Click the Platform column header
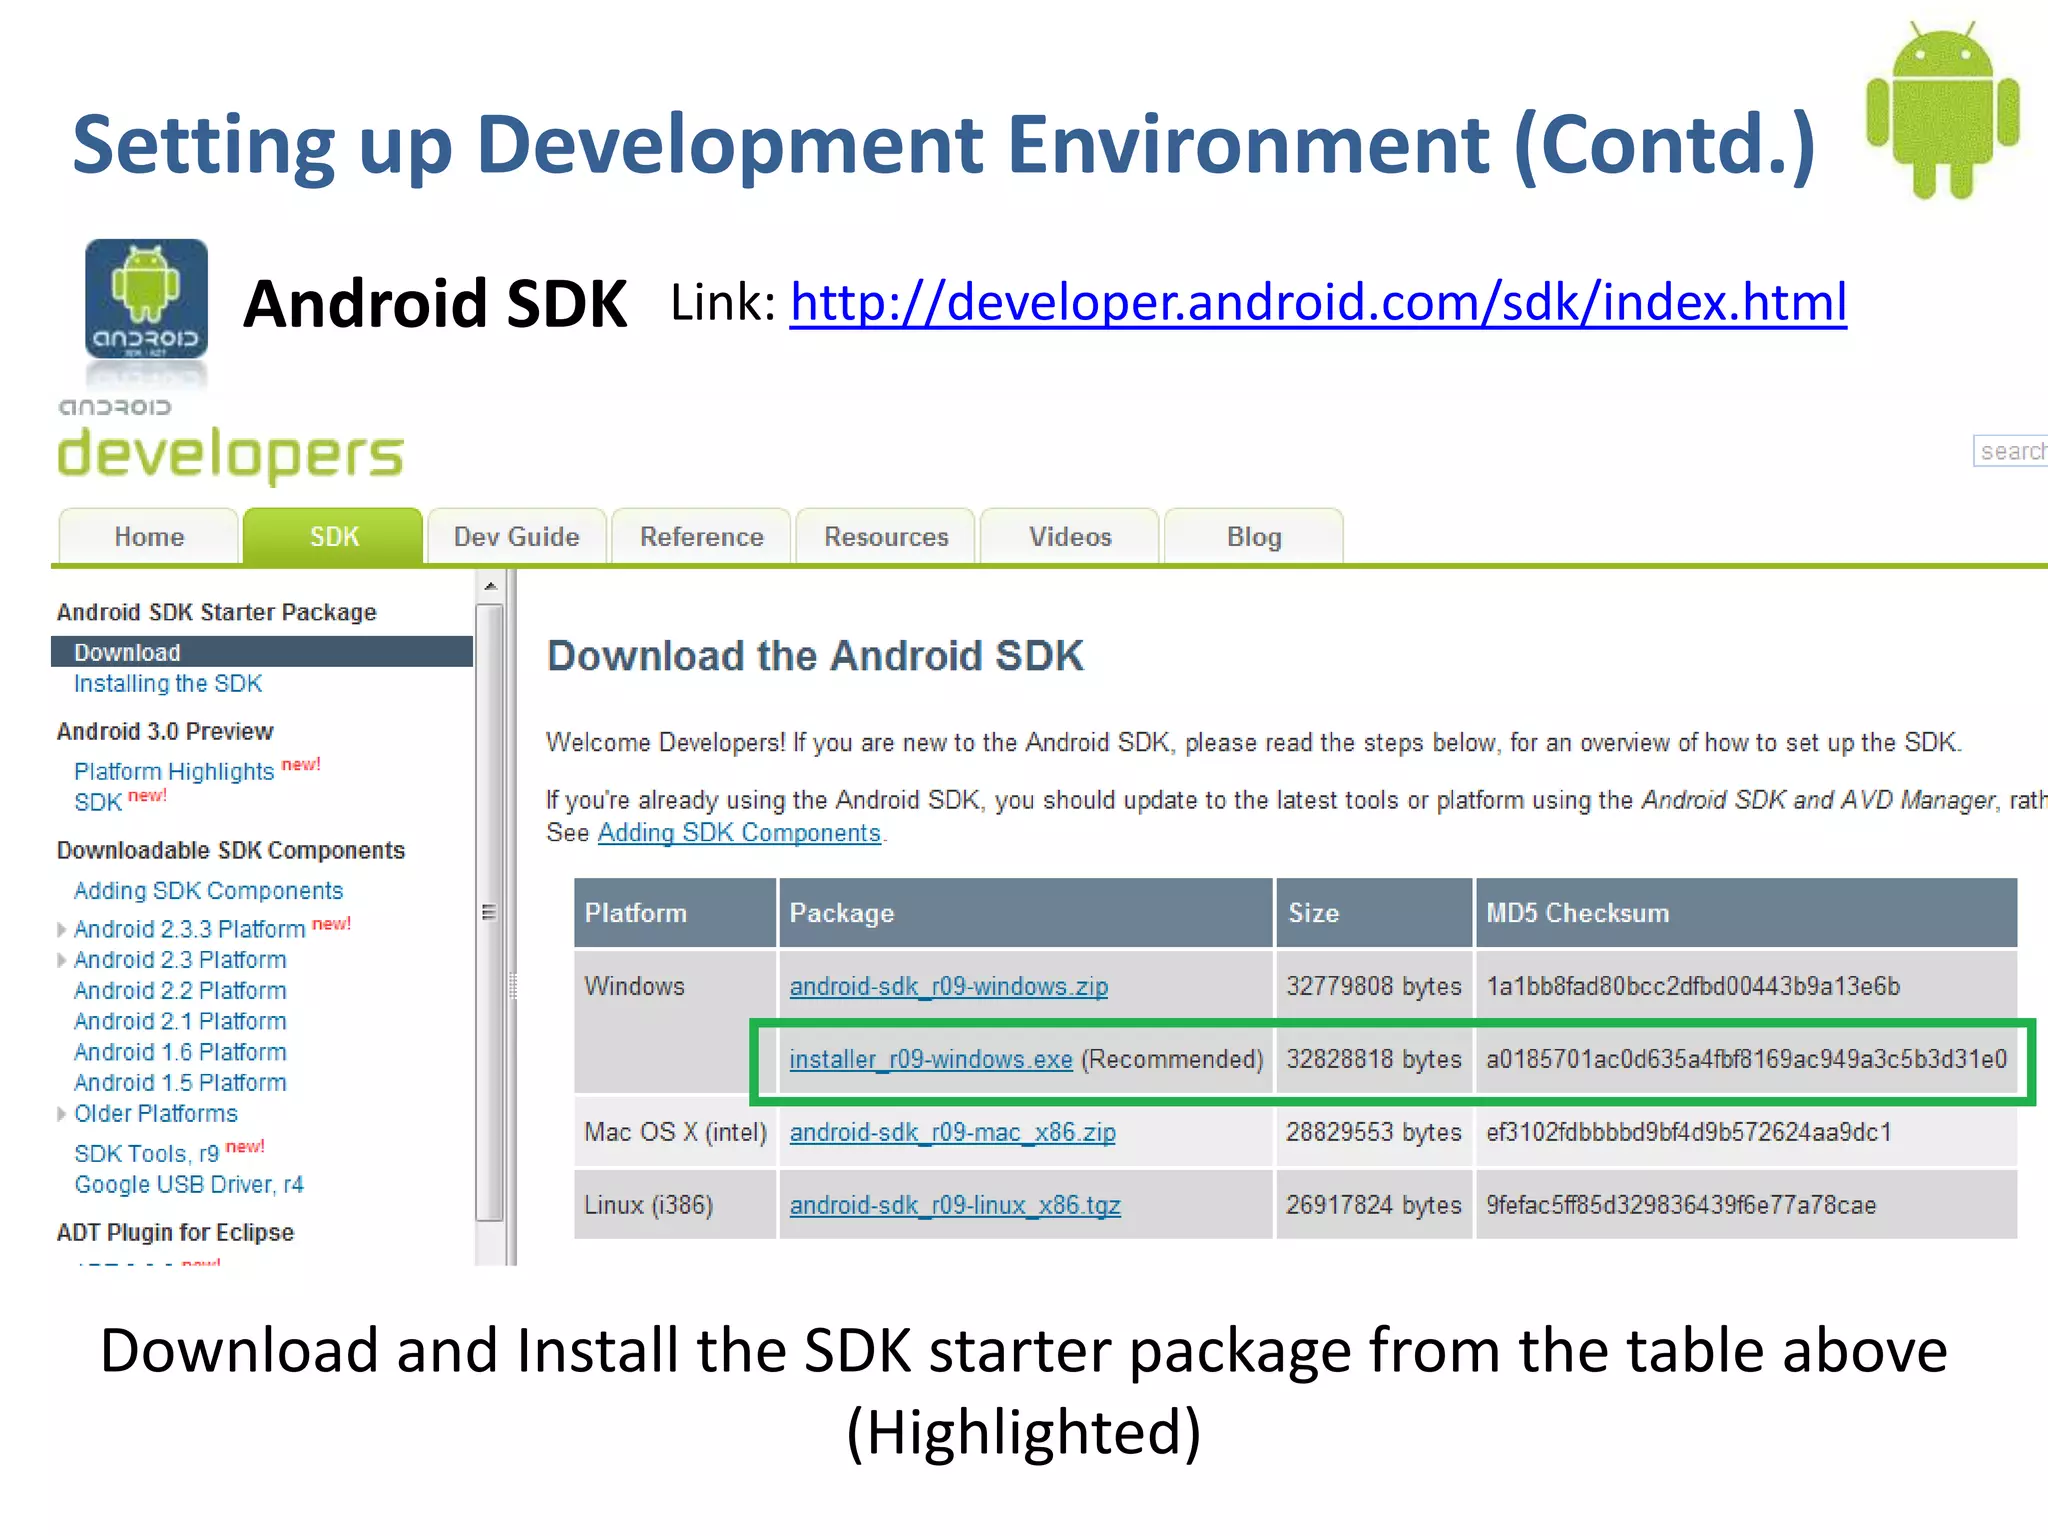Image resolution: width=2048 pixels, height=1536 pixels. (x=675, y=913)
